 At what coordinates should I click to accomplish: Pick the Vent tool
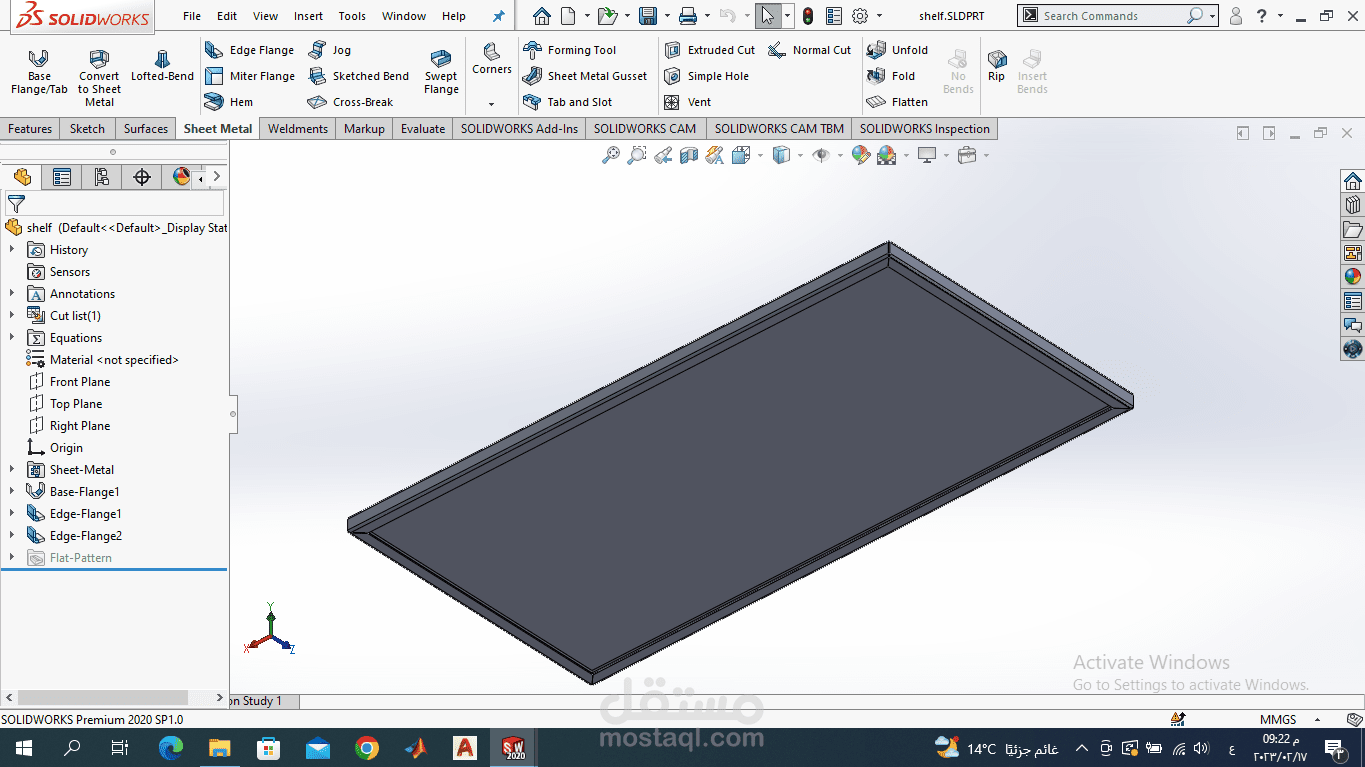point(688,102)
